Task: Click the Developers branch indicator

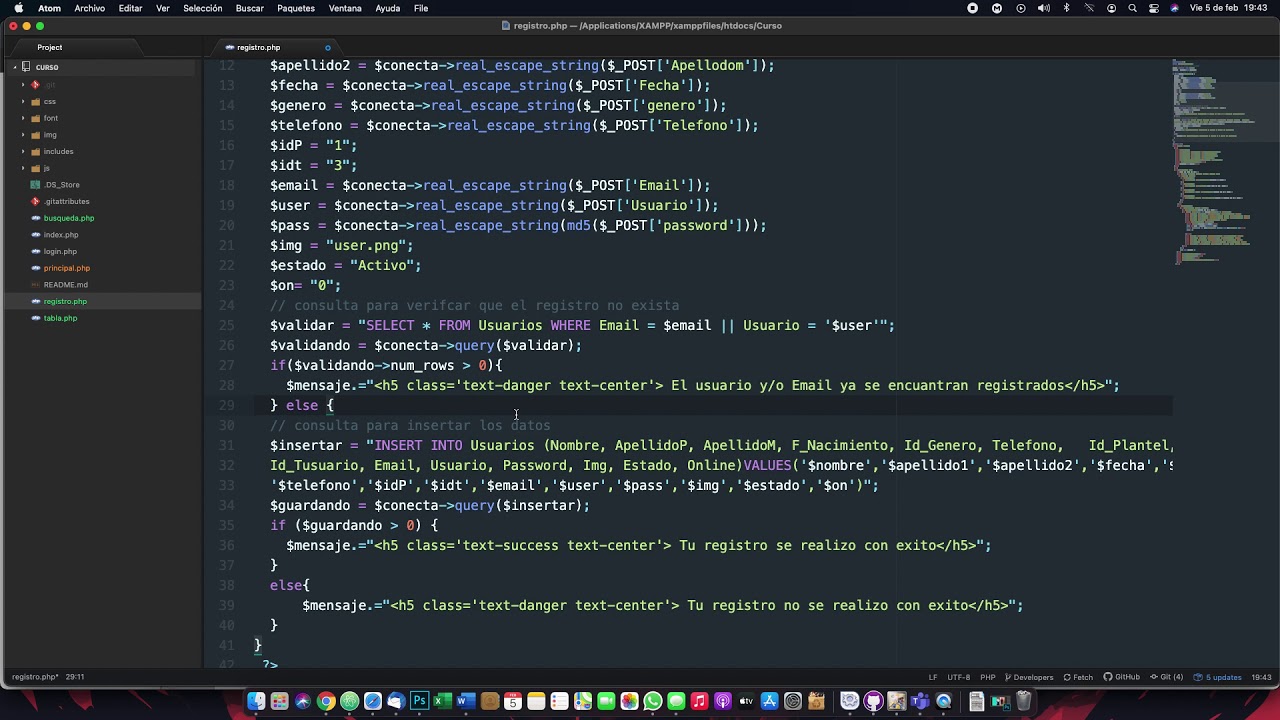Action: click(x=1030, y=677)
